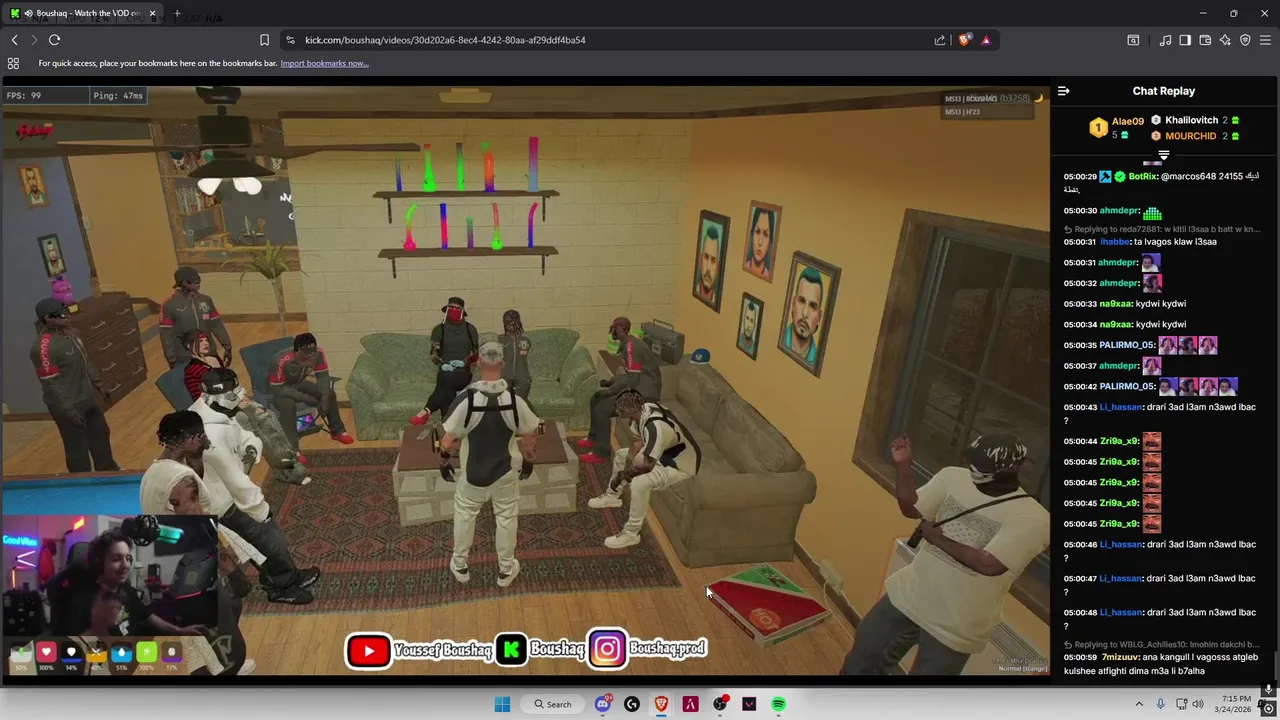Bookmark this page with the bookmark icon

pyautogui.click(x=264, y=40)
